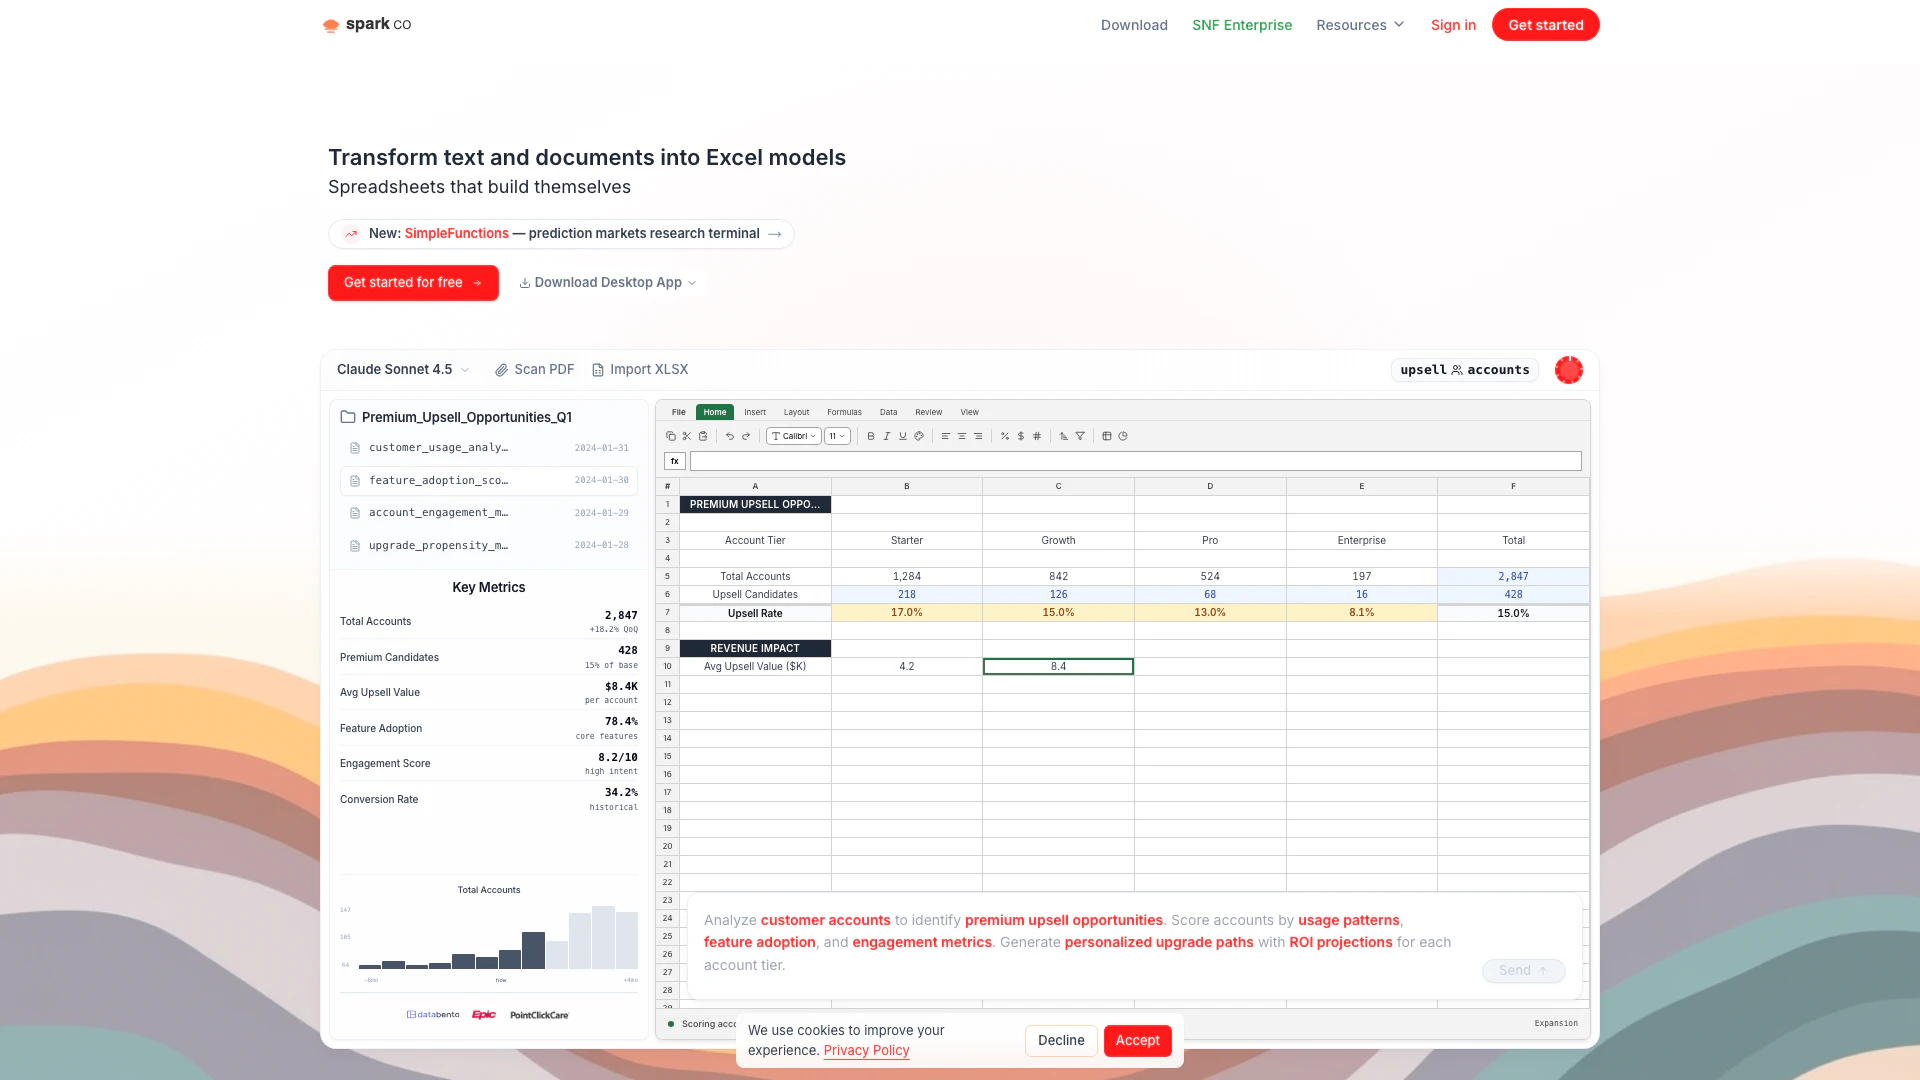This screenshot has height=1080, width=1920.
Task: Click the Copy icon in spreadsheet toolbar
Action: 670,436
